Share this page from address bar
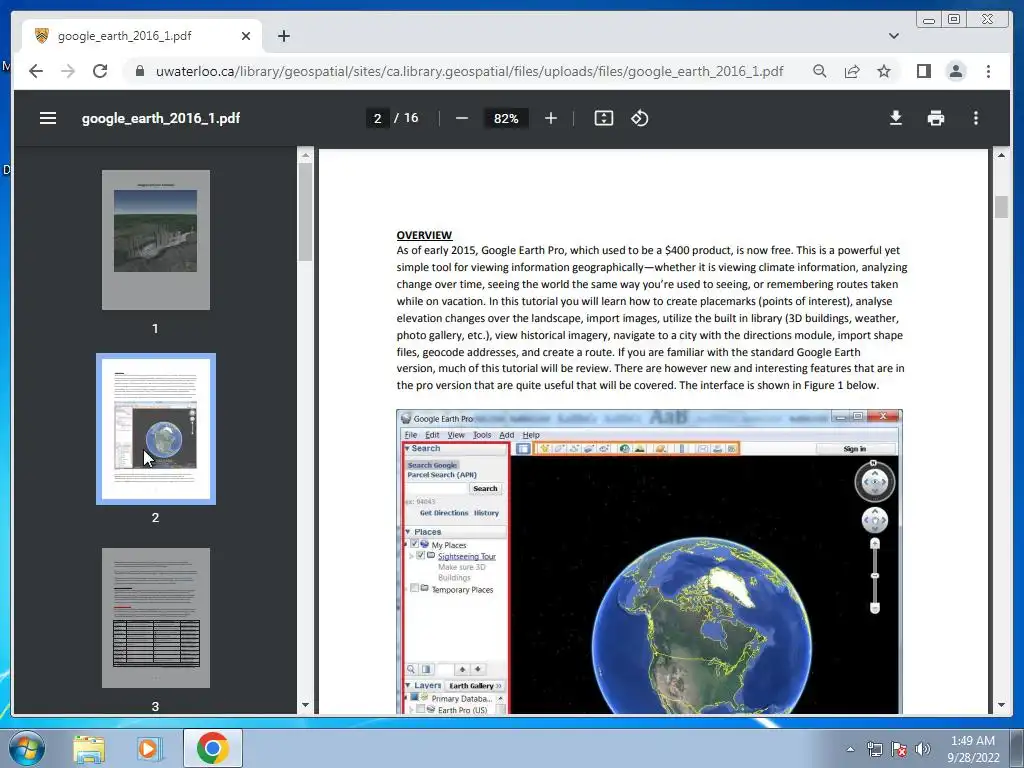The width and height of the screenshot is (1024, 768). 852,71
